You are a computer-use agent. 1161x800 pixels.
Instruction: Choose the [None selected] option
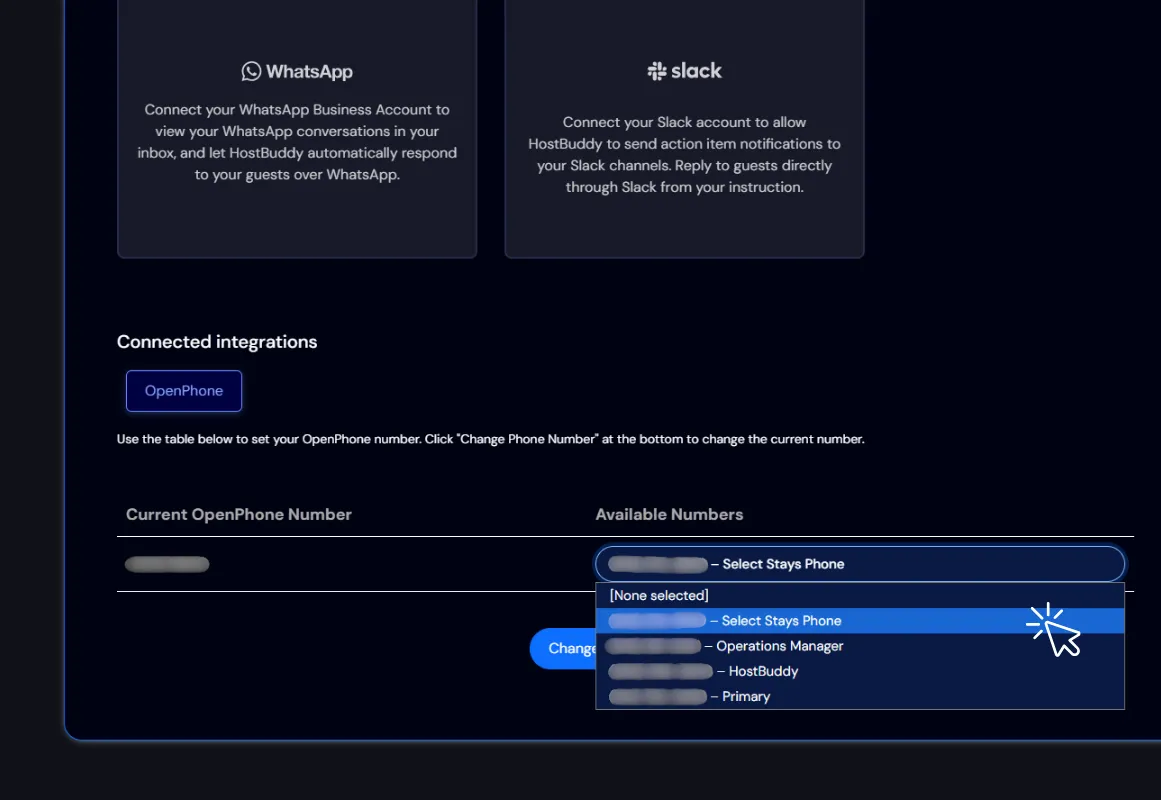click(860, 596)
